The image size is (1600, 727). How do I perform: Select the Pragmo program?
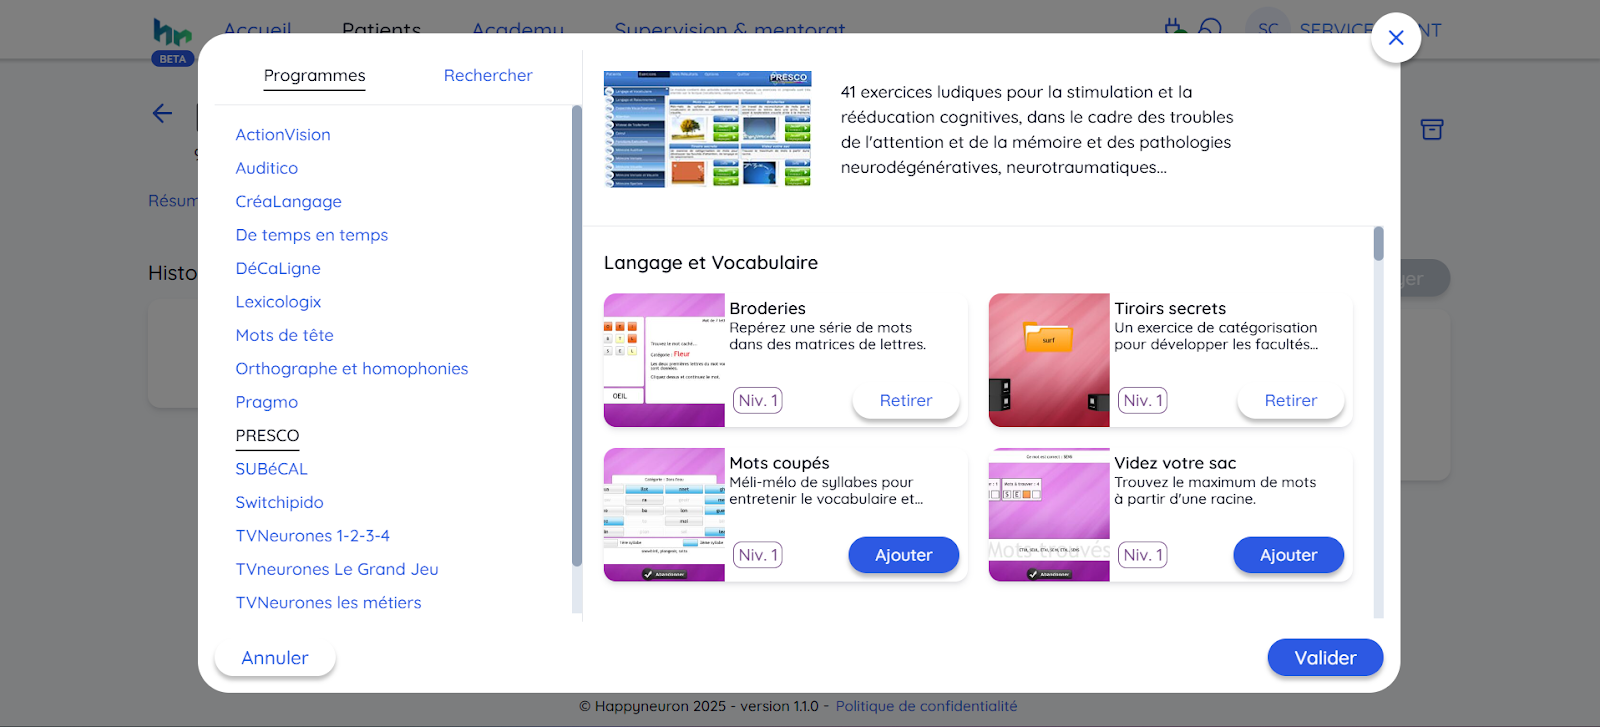[x=267, y=402]
